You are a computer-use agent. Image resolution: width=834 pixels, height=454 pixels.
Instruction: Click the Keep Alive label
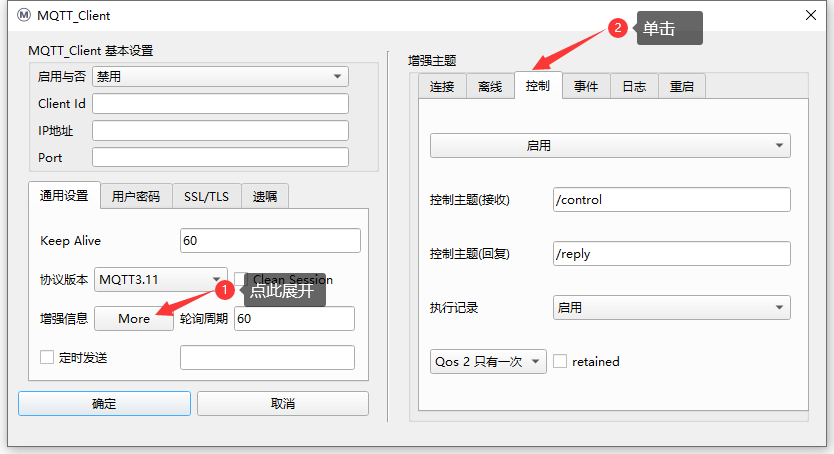pos(70,241)
